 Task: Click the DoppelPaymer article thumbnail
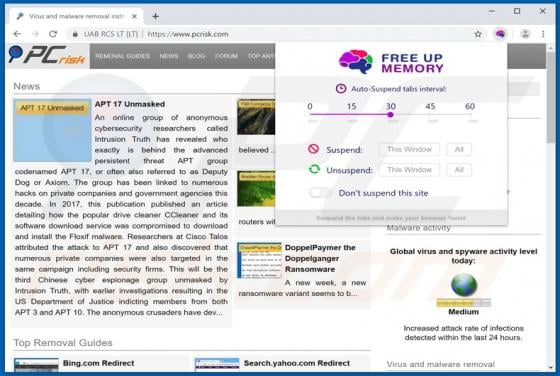tap(259, 261)
